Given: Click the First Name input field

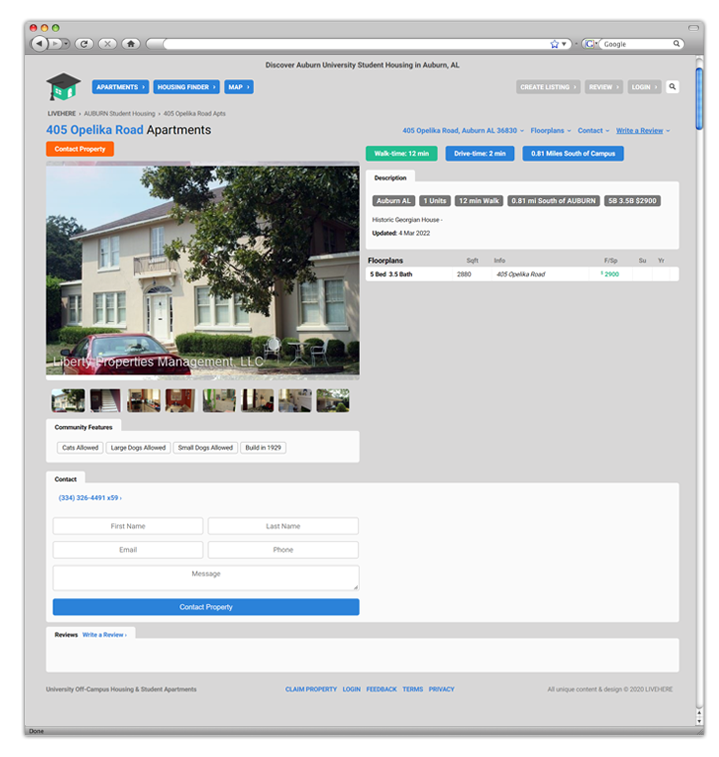Looking at the screenshot, I should click(x=128, y=526).
